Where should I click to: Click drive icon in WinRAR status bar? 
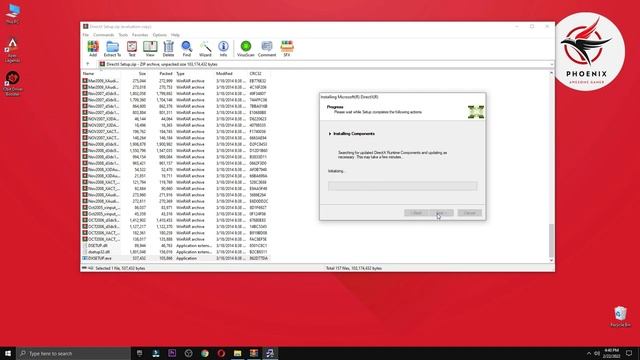point(84,268)
